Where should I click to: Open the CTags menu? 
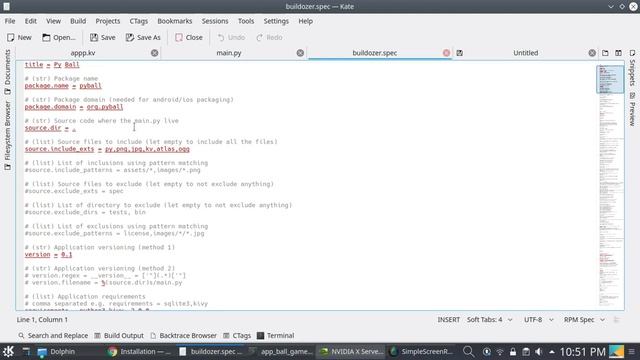(x=139, y=21)
